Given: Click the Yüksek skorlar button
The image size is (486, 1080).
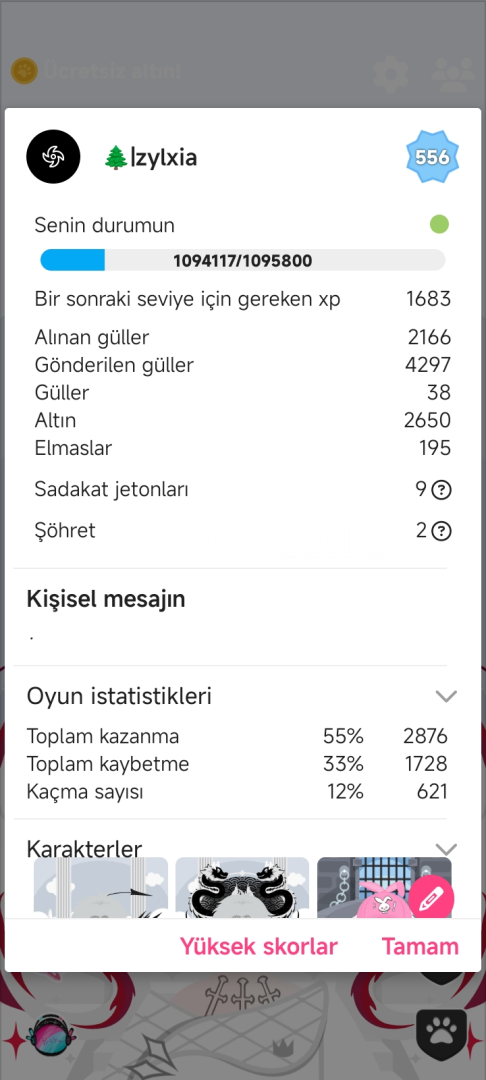Looking at the screenshot, I should coord(259,946).
